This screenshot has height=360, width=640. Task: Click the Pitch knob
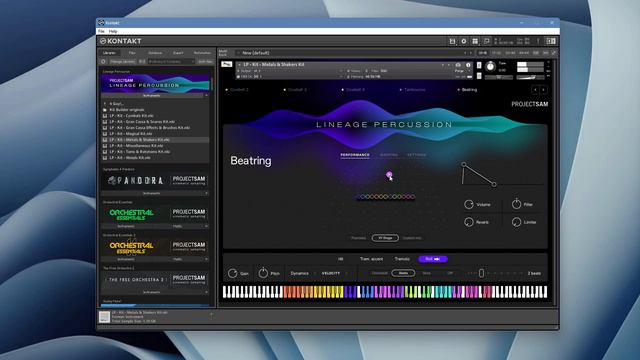[x=263, y=273]
